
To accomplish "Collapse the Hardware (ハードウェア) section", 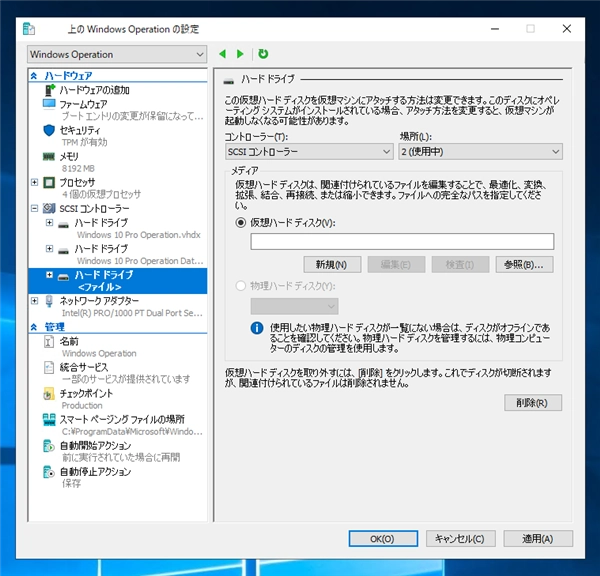I will point(34,76).
